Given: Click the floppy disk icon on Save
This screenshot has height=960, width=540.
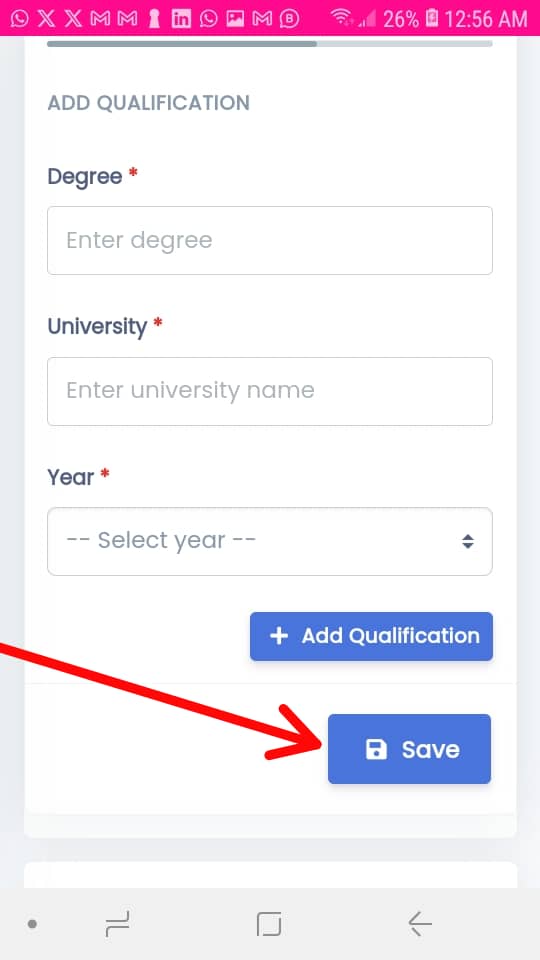Looking at the screenshot, I should point(376,749).
